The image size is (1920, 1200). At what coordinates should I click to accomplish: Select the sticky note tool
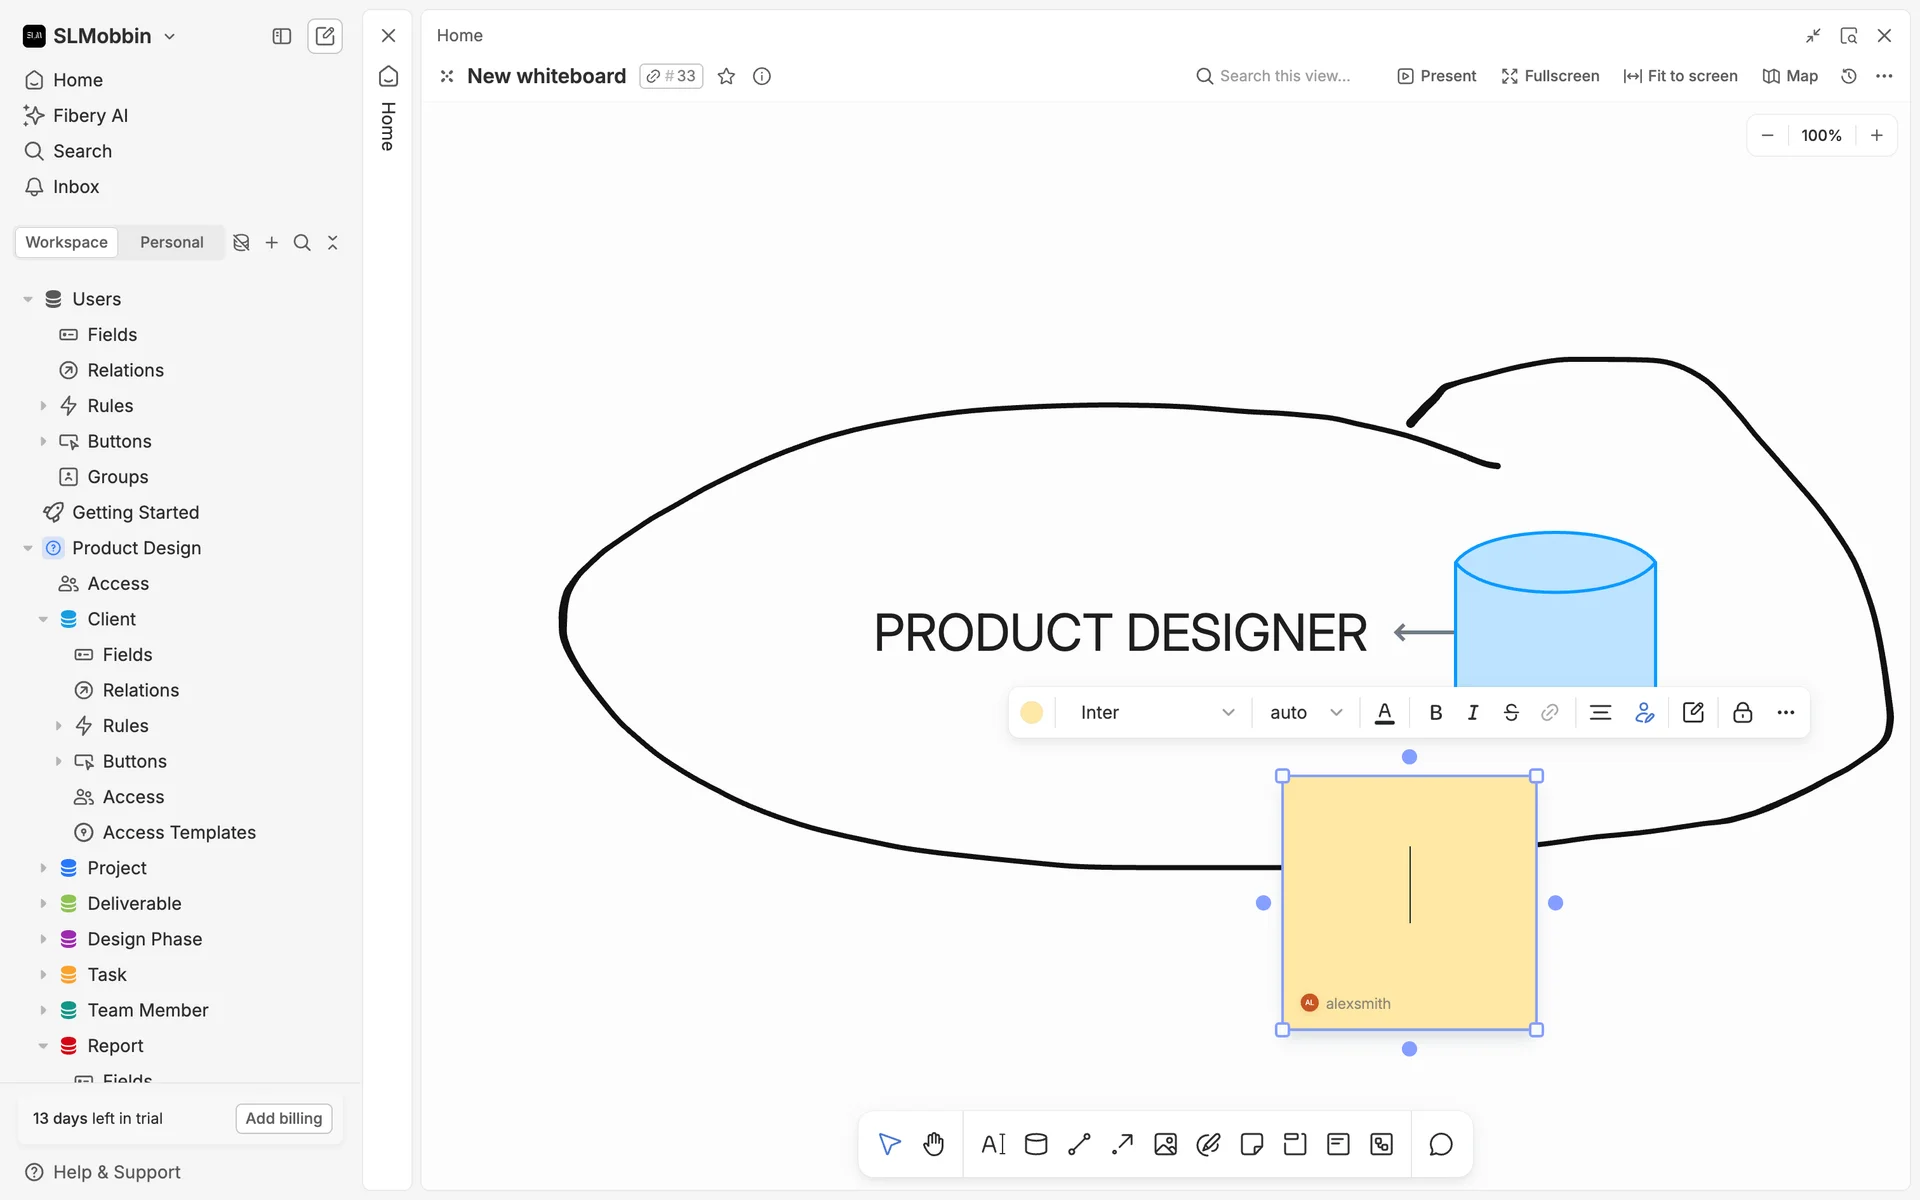tap(1251, 1144)
